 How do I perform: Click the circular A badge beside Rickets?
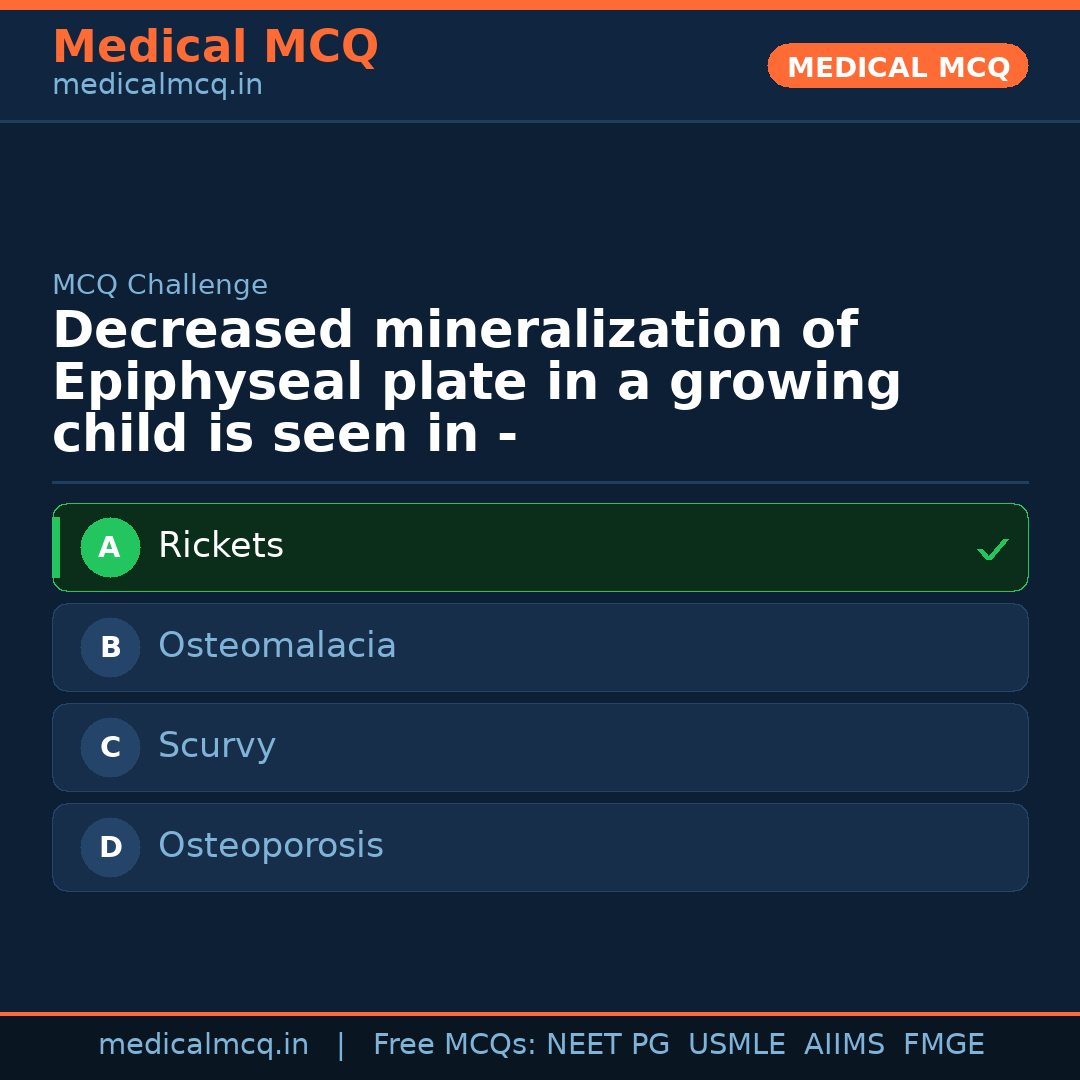110,547
